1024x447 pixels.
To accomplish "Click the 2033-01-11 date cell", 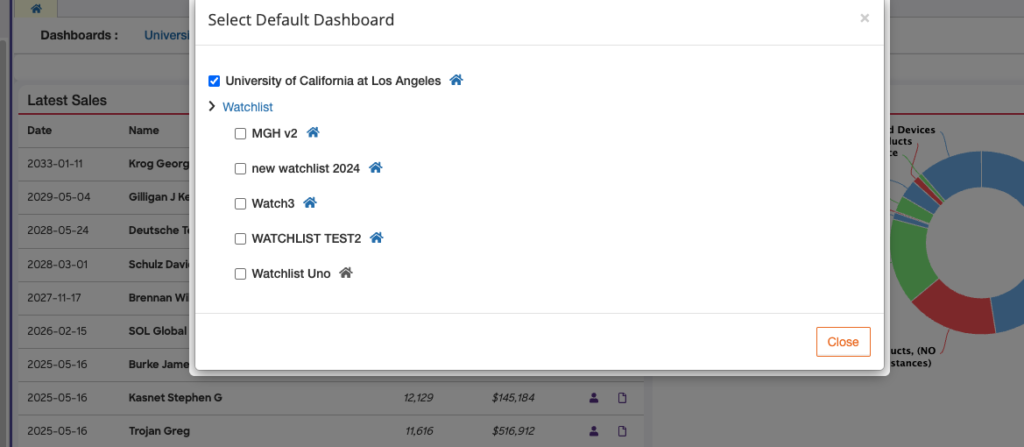I will coord(55,163).
